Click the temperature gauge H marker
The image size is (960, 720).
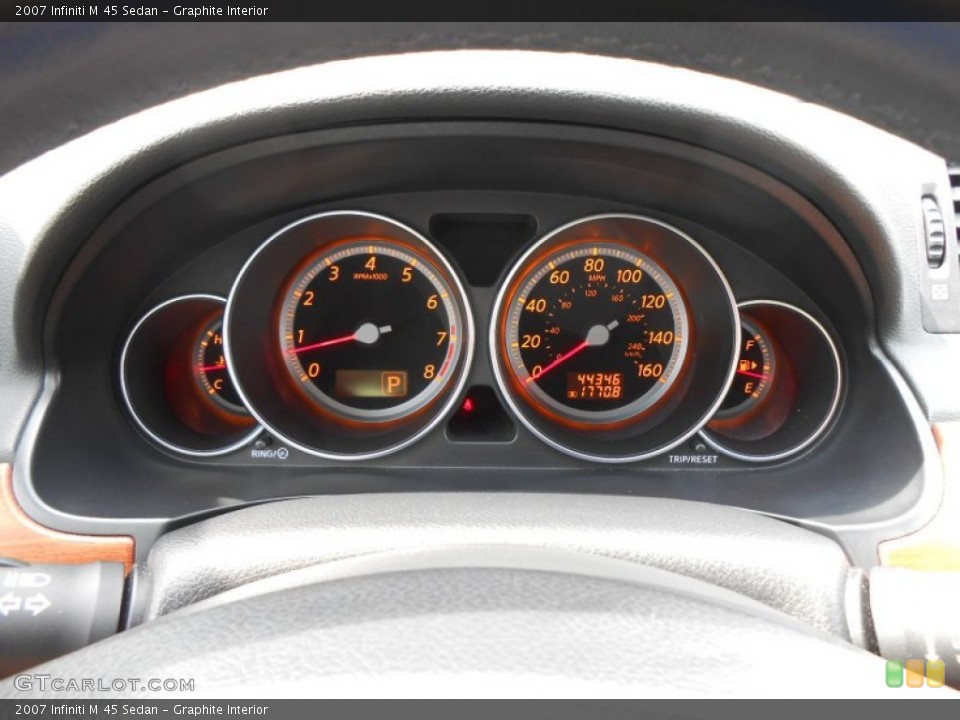(x=218, y=340)
